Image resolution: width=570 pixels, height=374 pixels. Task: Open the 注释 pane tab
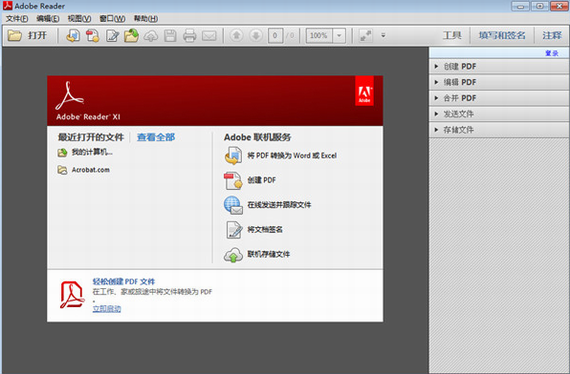[552, 35]
